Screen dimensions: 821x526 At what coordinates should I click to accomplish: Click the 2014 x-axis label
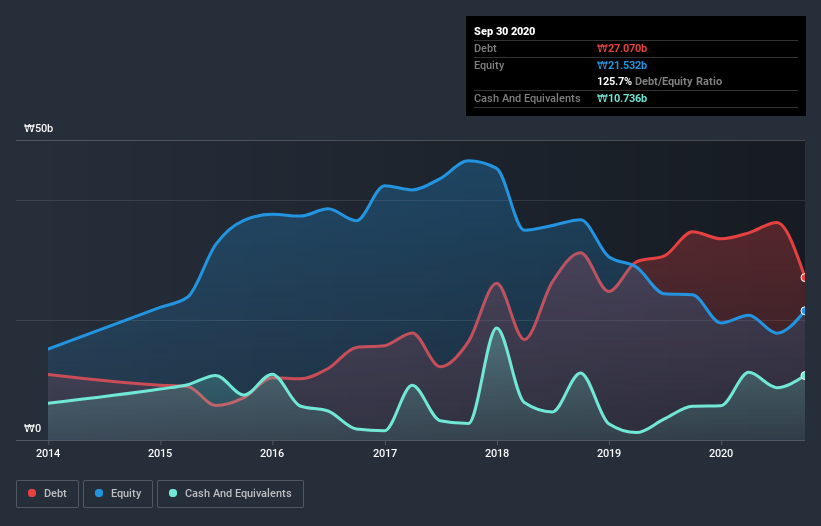(x=48, y=453)
